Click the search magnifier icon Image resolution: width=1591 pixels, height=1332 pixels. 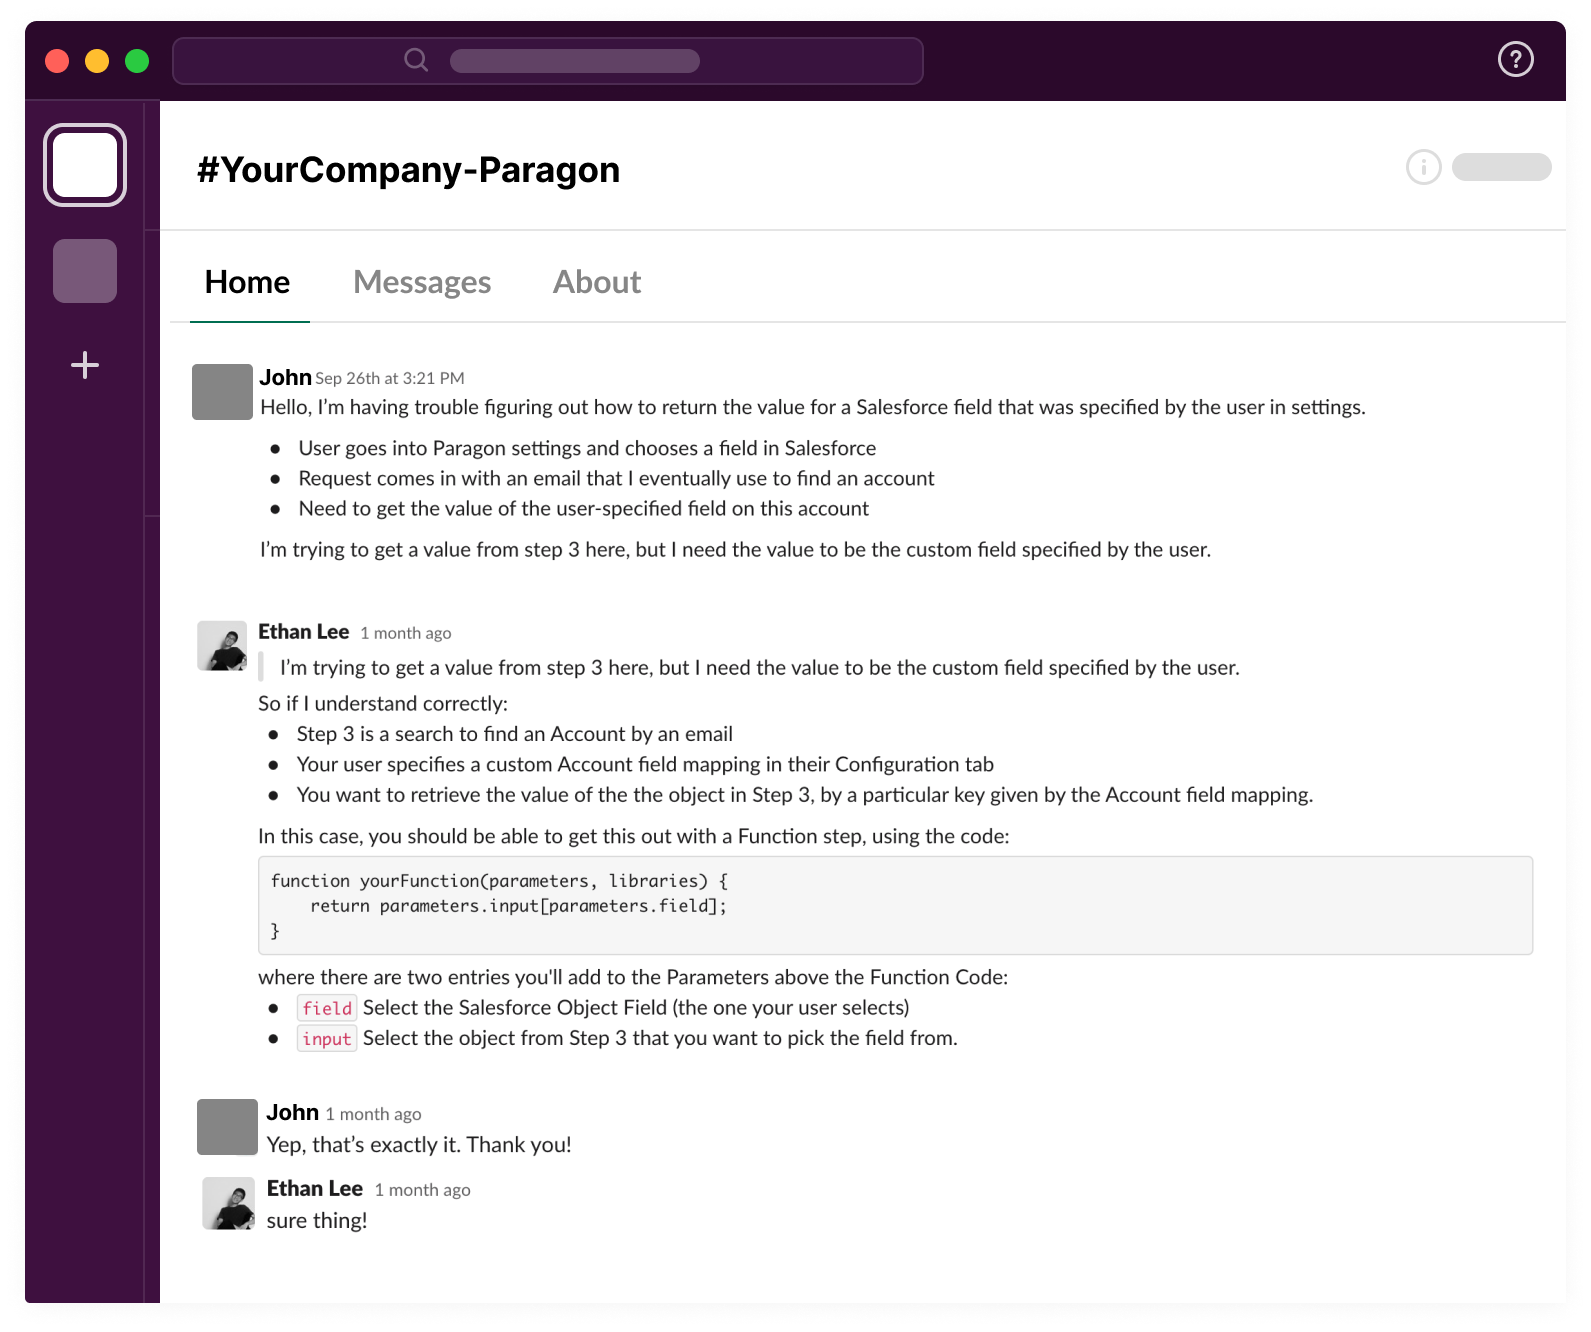[416, 60]
